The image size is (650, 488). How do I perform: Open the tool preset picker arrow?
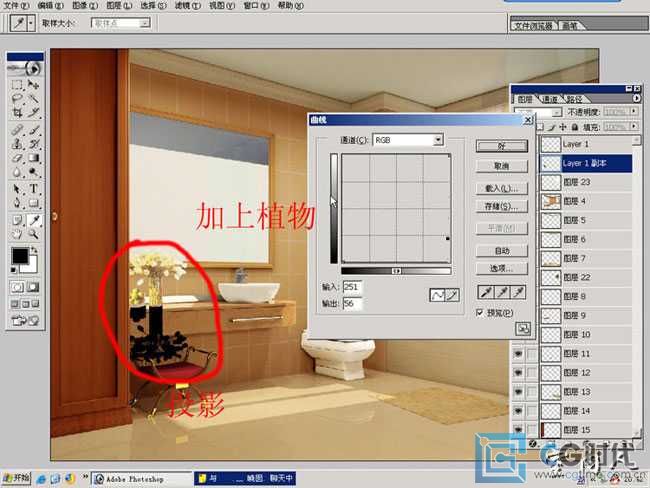31,23
